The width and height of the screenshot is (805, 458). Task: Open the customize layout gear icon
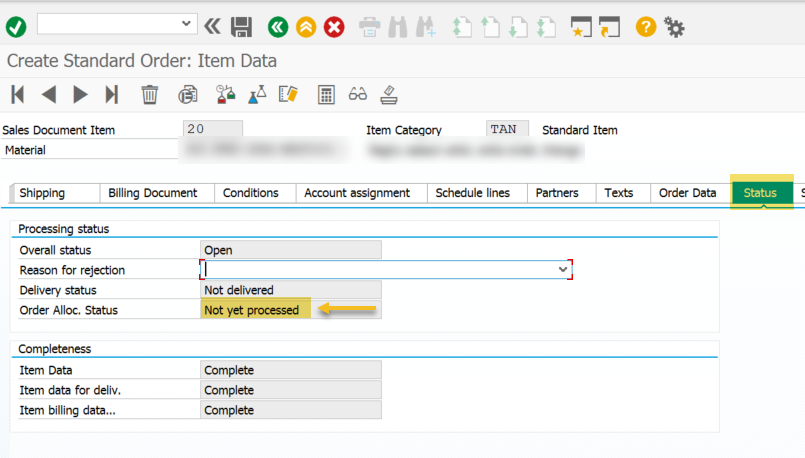click(675, 26)
